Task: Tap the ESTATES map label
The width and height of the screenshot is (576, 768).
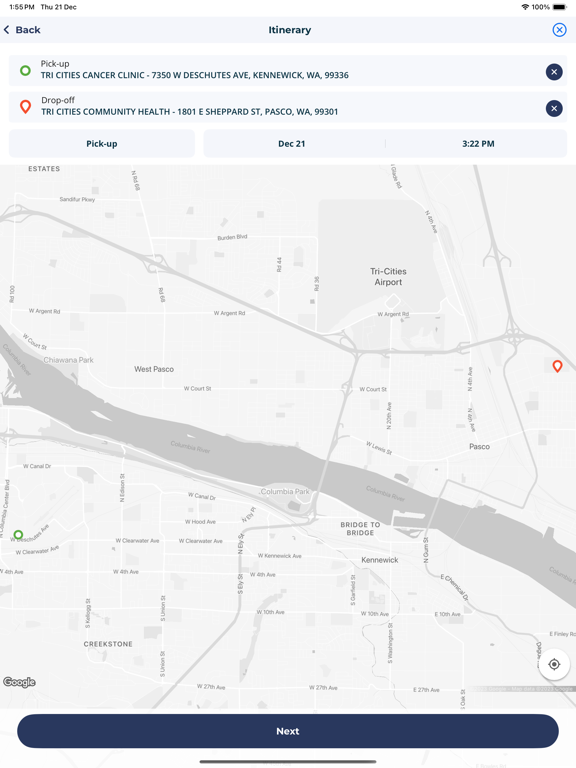Action: tap(44, 168)
